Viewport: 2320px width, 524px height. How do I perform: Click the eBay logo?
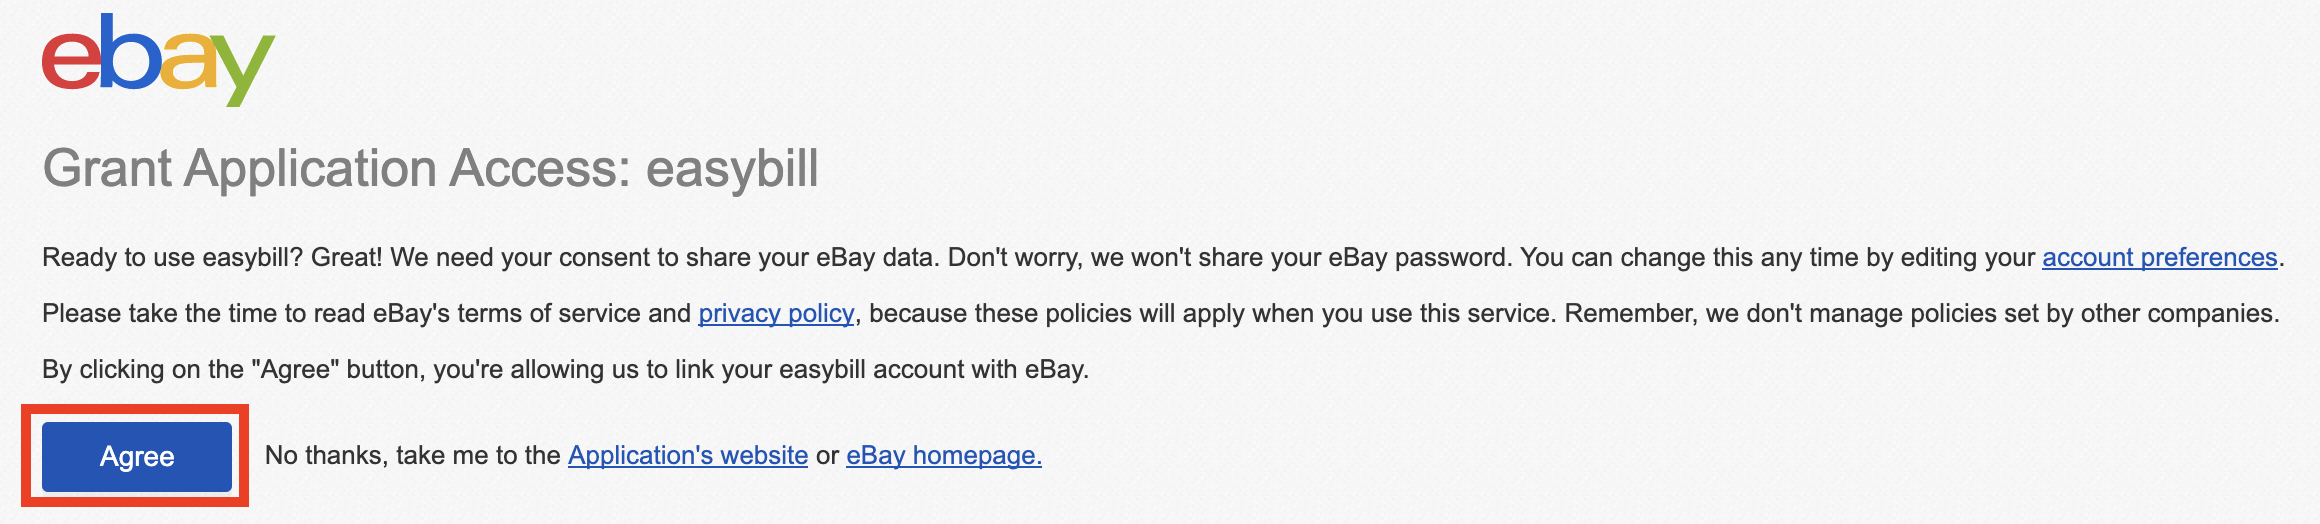(x=158, y=60)
